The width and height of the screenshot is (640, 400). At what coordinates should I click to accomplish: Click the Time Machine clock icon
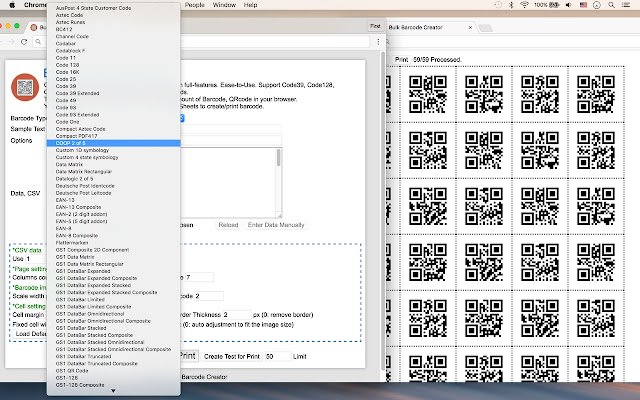(498, 5)
